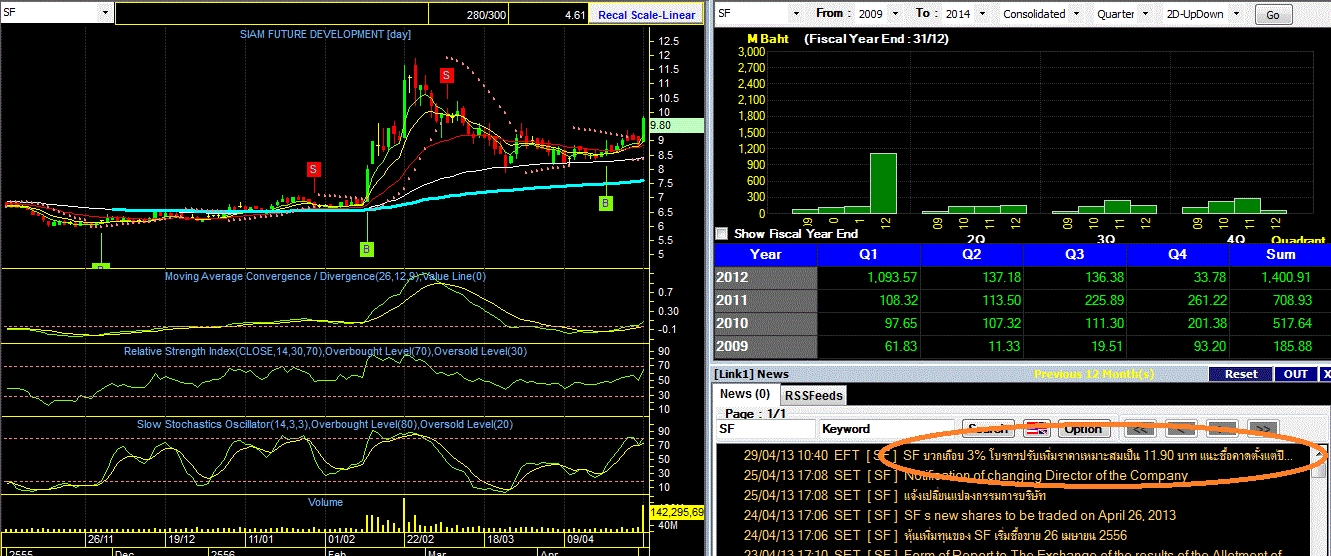
Task: Click the red S sell marker near the price peak
Action: coord(446,75)
